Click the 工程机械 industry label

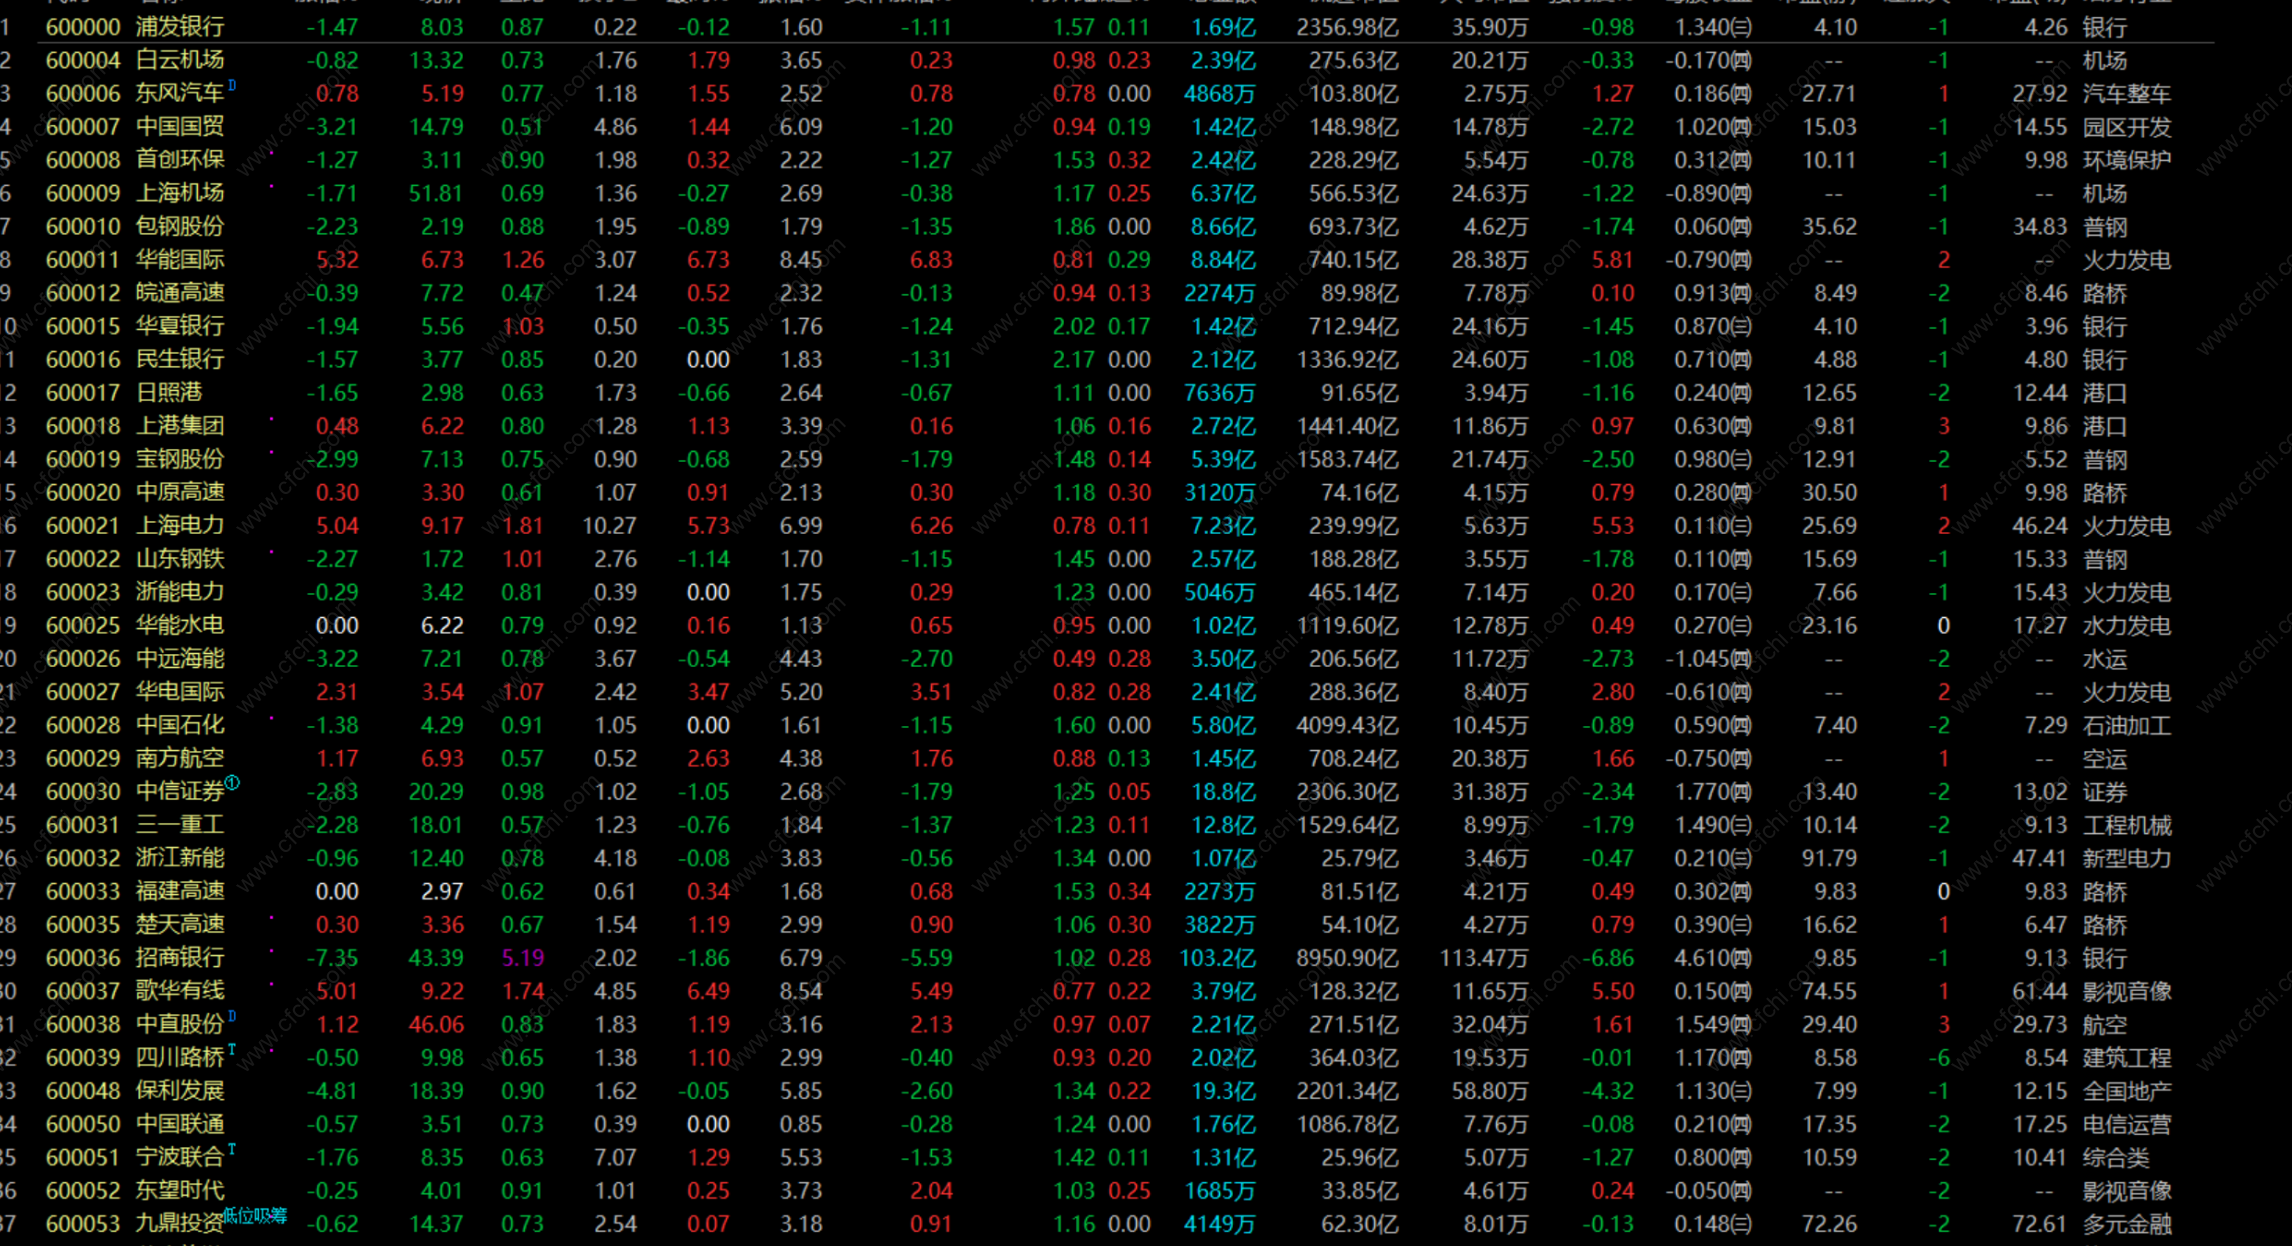(x=2126, y=825)
